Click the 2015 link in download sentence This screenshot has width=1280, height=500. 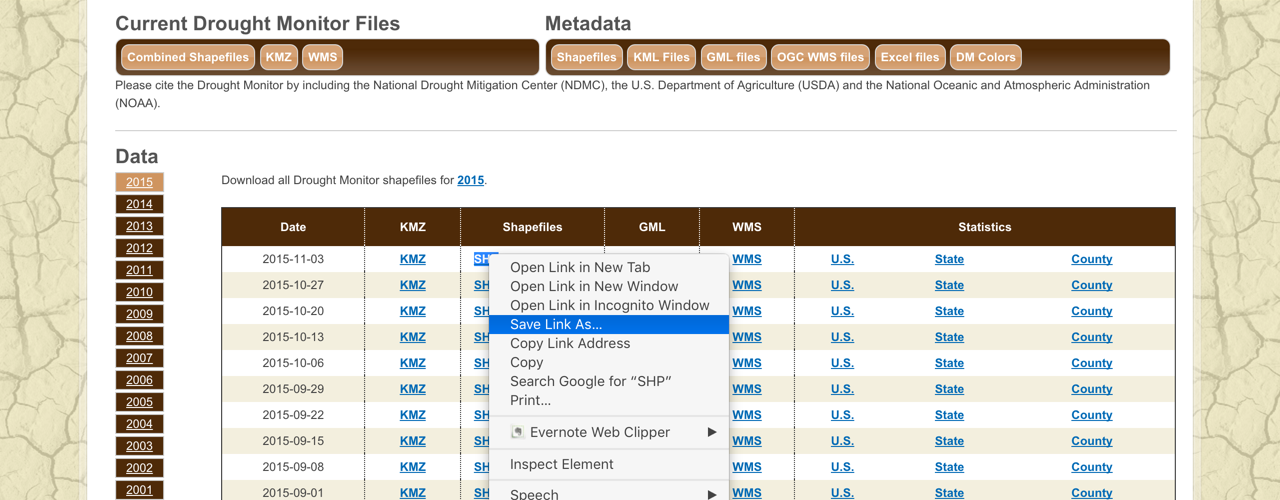(x=470, y=180)
